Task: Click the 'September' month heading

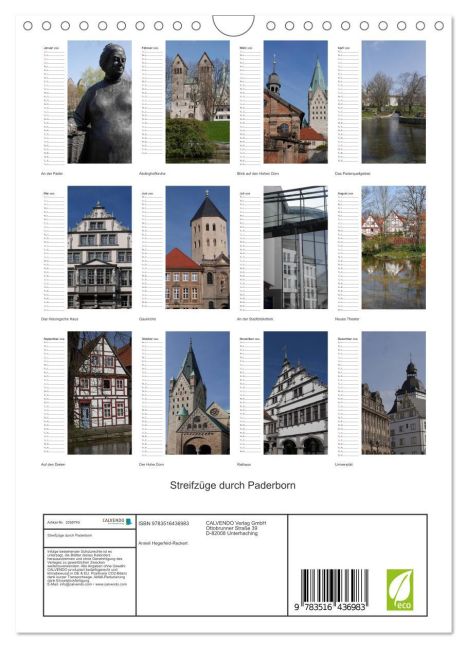Action: [54, 339]
